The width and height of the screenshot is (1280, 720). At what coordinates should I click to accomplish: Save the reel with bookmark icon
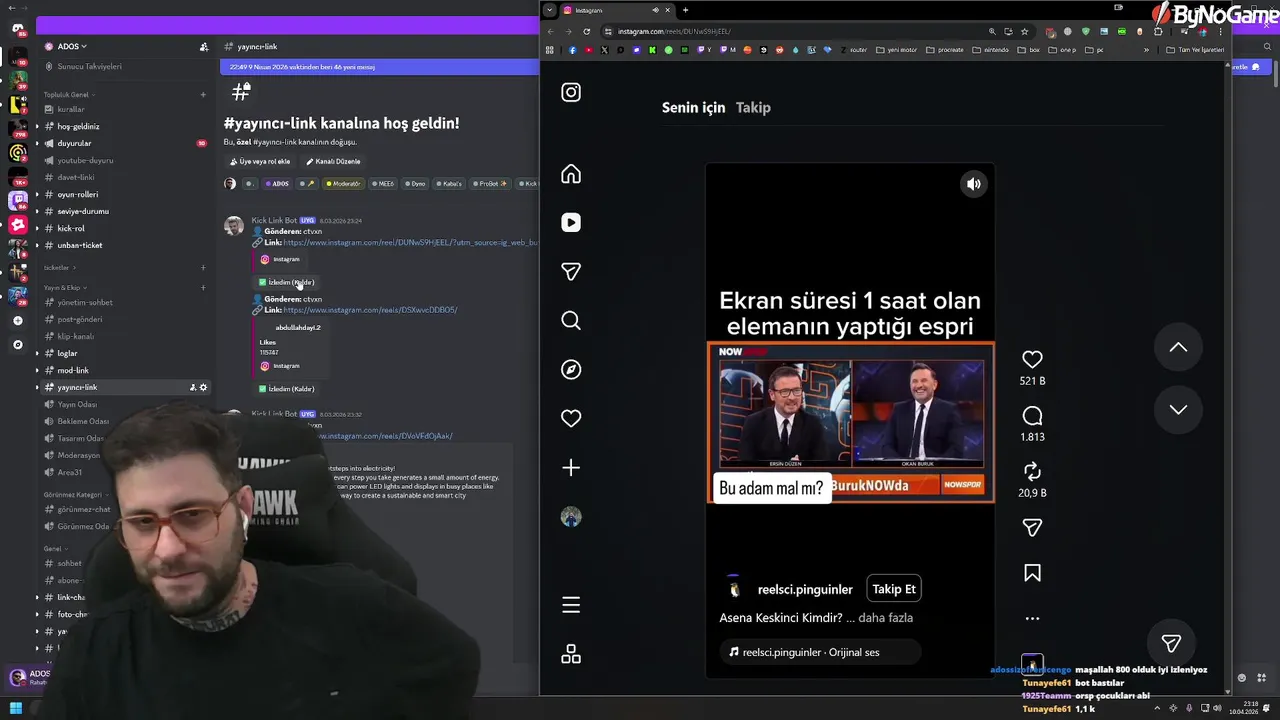click(x=1032, y=573)
